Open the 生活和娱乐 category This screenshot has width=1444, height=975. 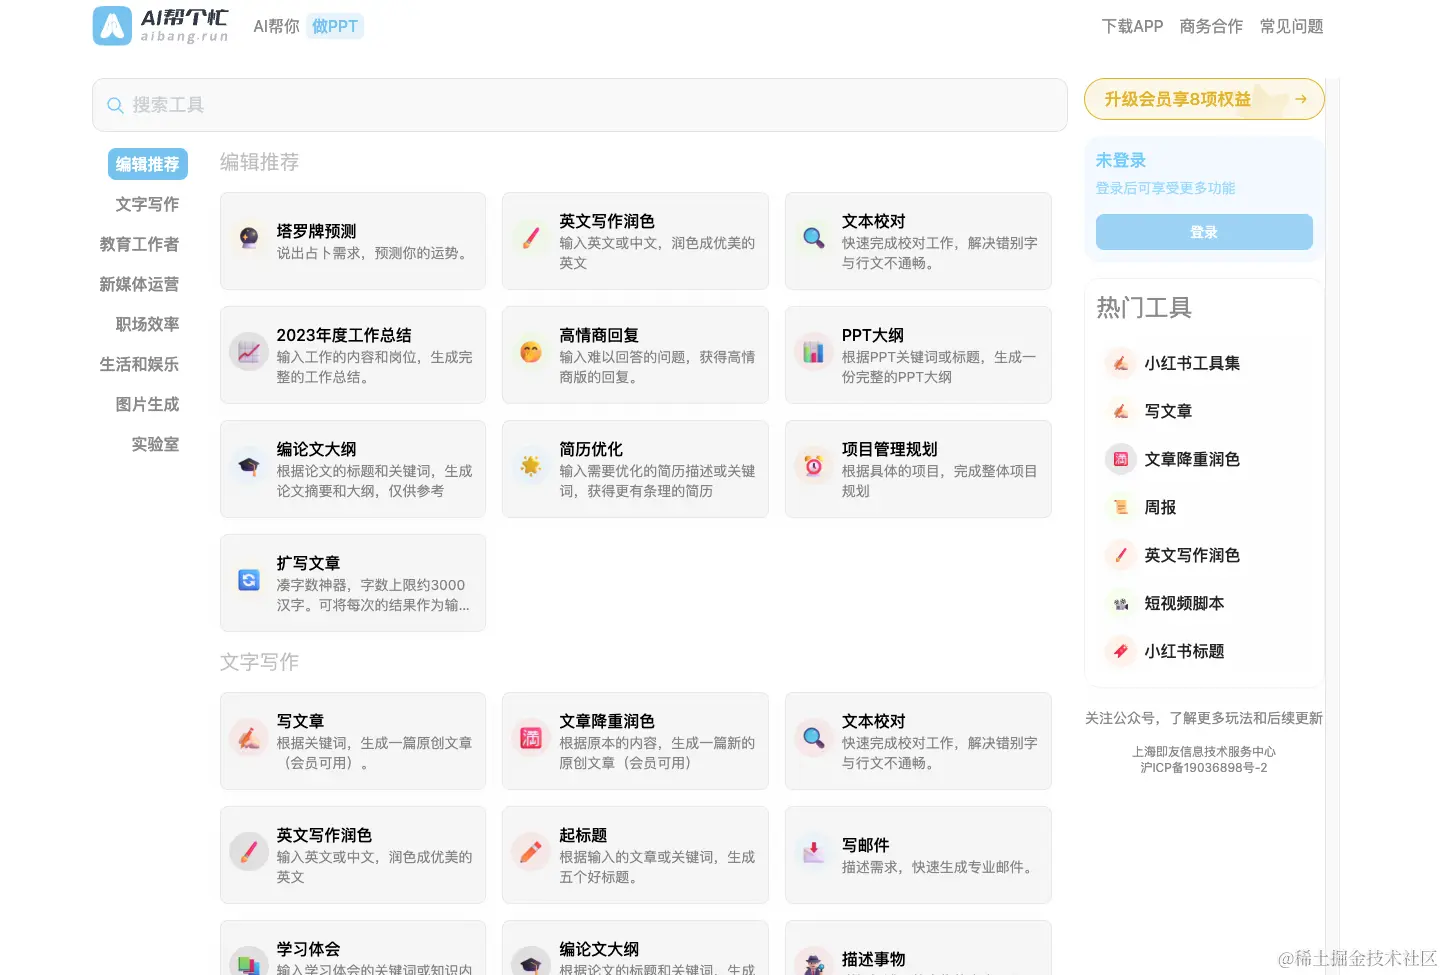pos(140,364)
